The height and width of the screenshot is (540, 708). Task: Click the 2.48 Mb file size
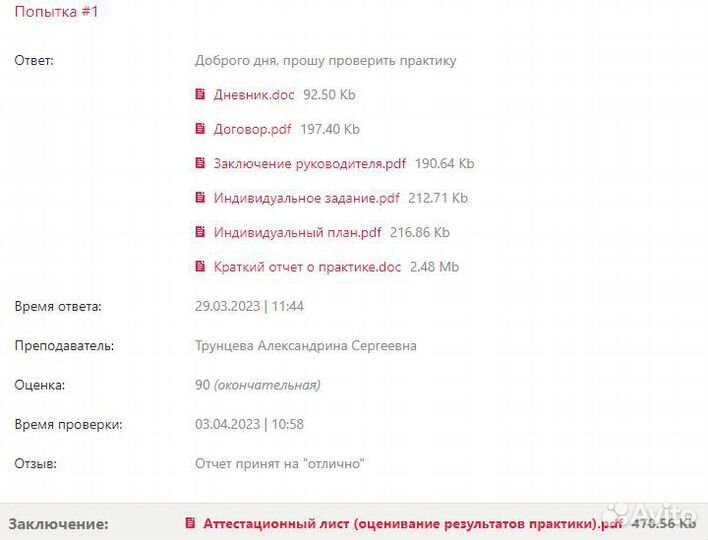[x=434, y=267]
